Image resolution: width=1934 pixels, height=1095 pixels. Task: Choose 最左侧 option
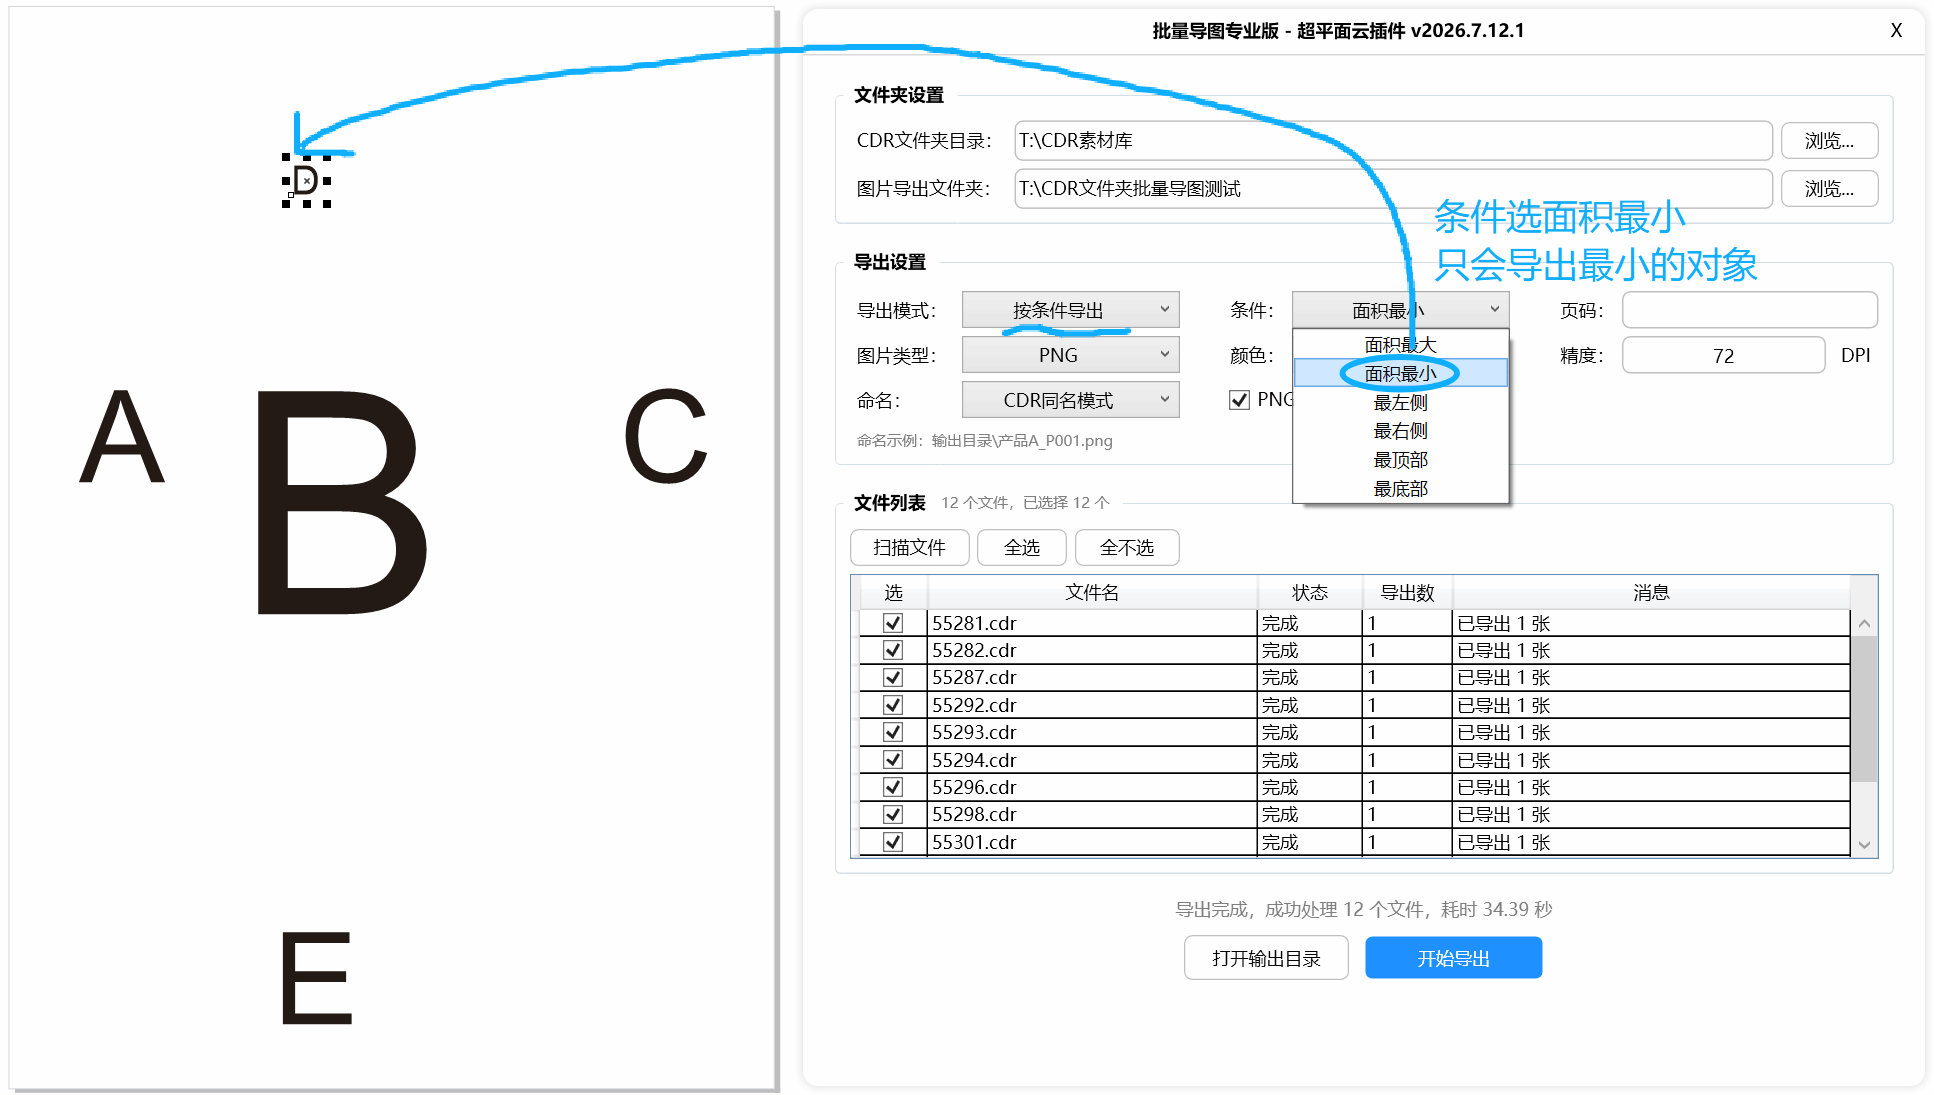point(1400,402)
